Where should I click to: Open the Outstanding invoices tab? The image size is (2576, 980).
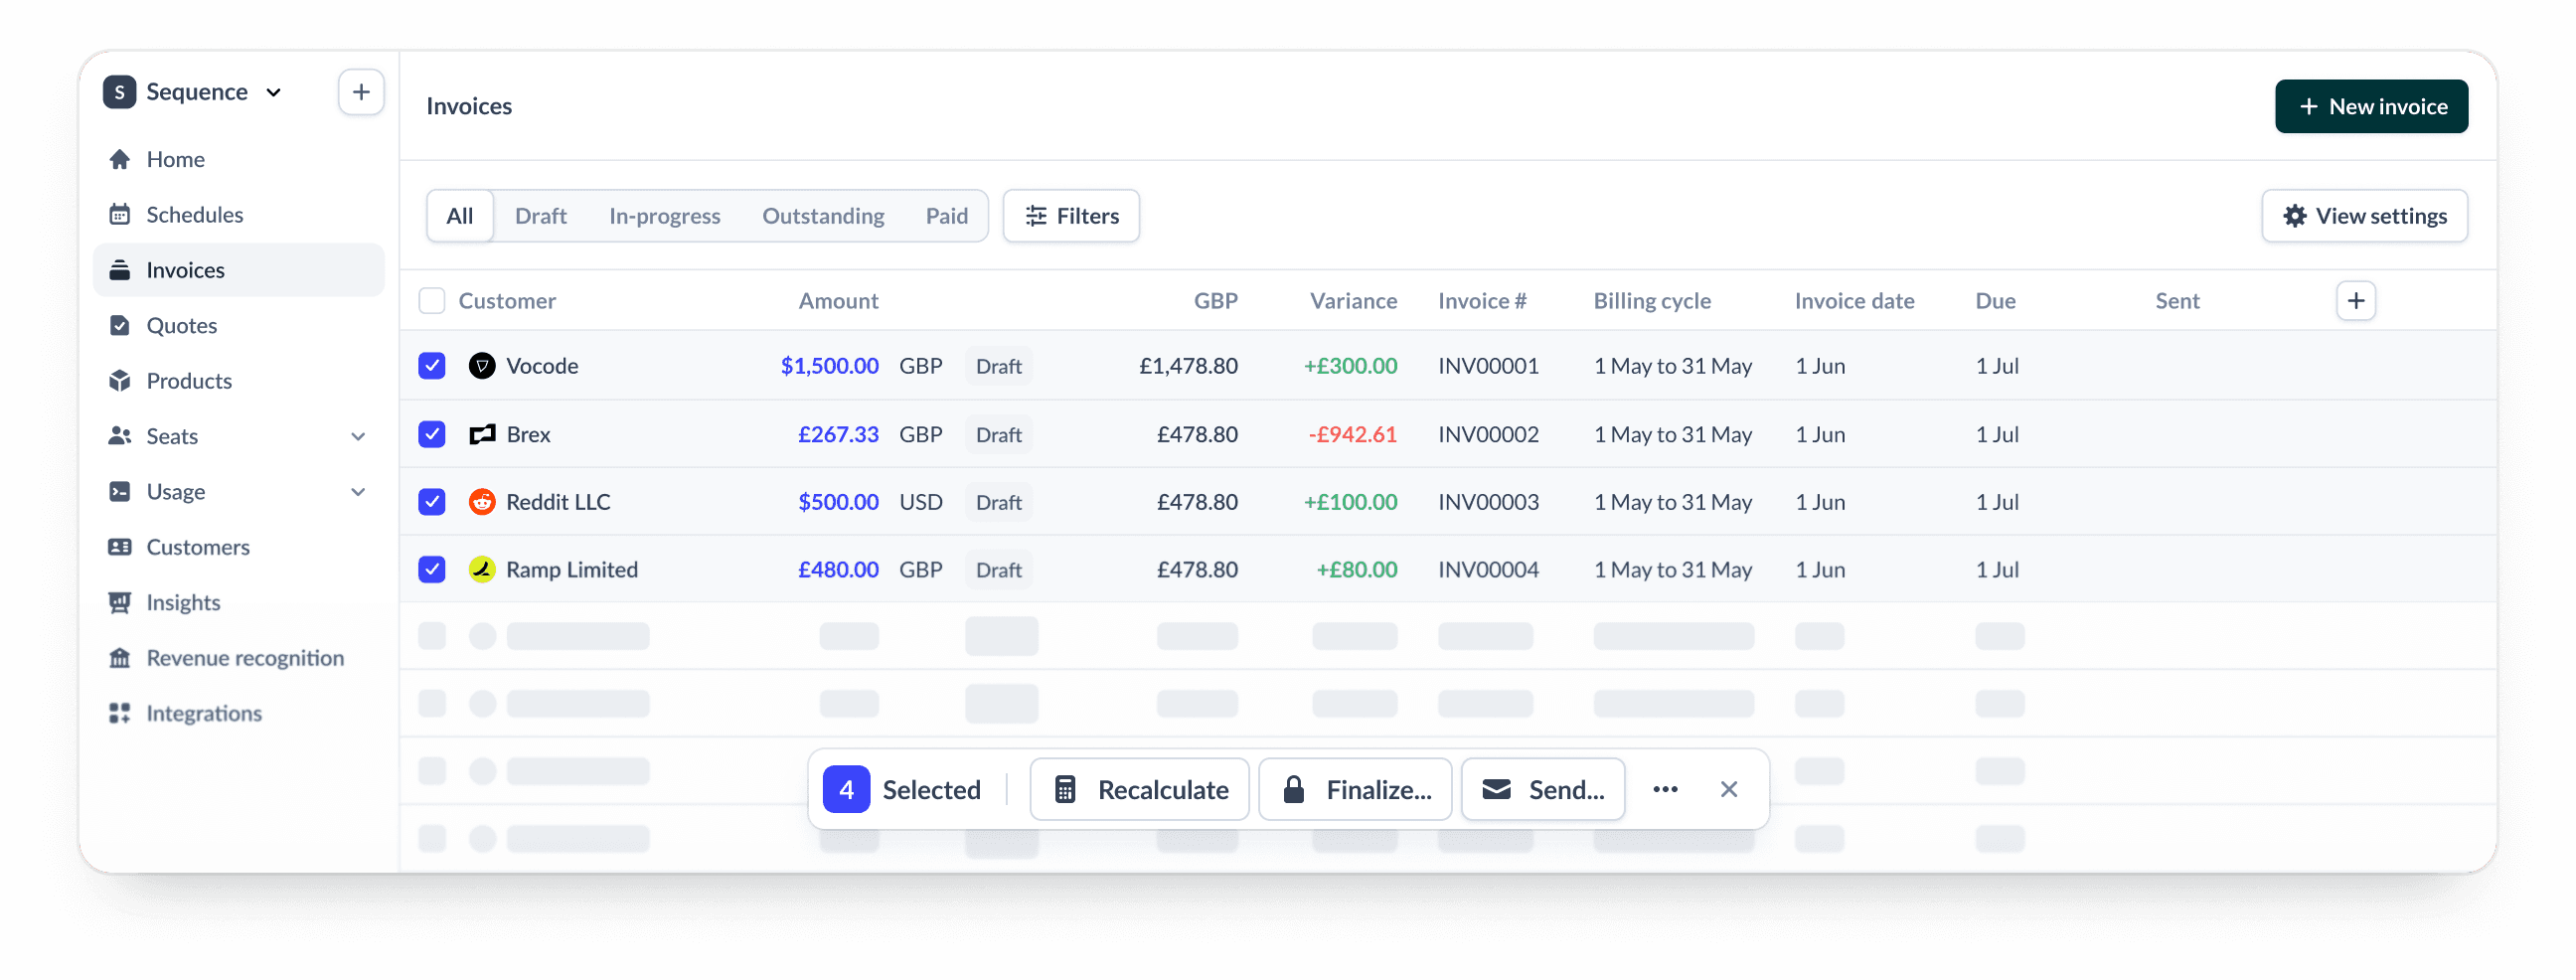pyautogui.click(x=823, y=215)
